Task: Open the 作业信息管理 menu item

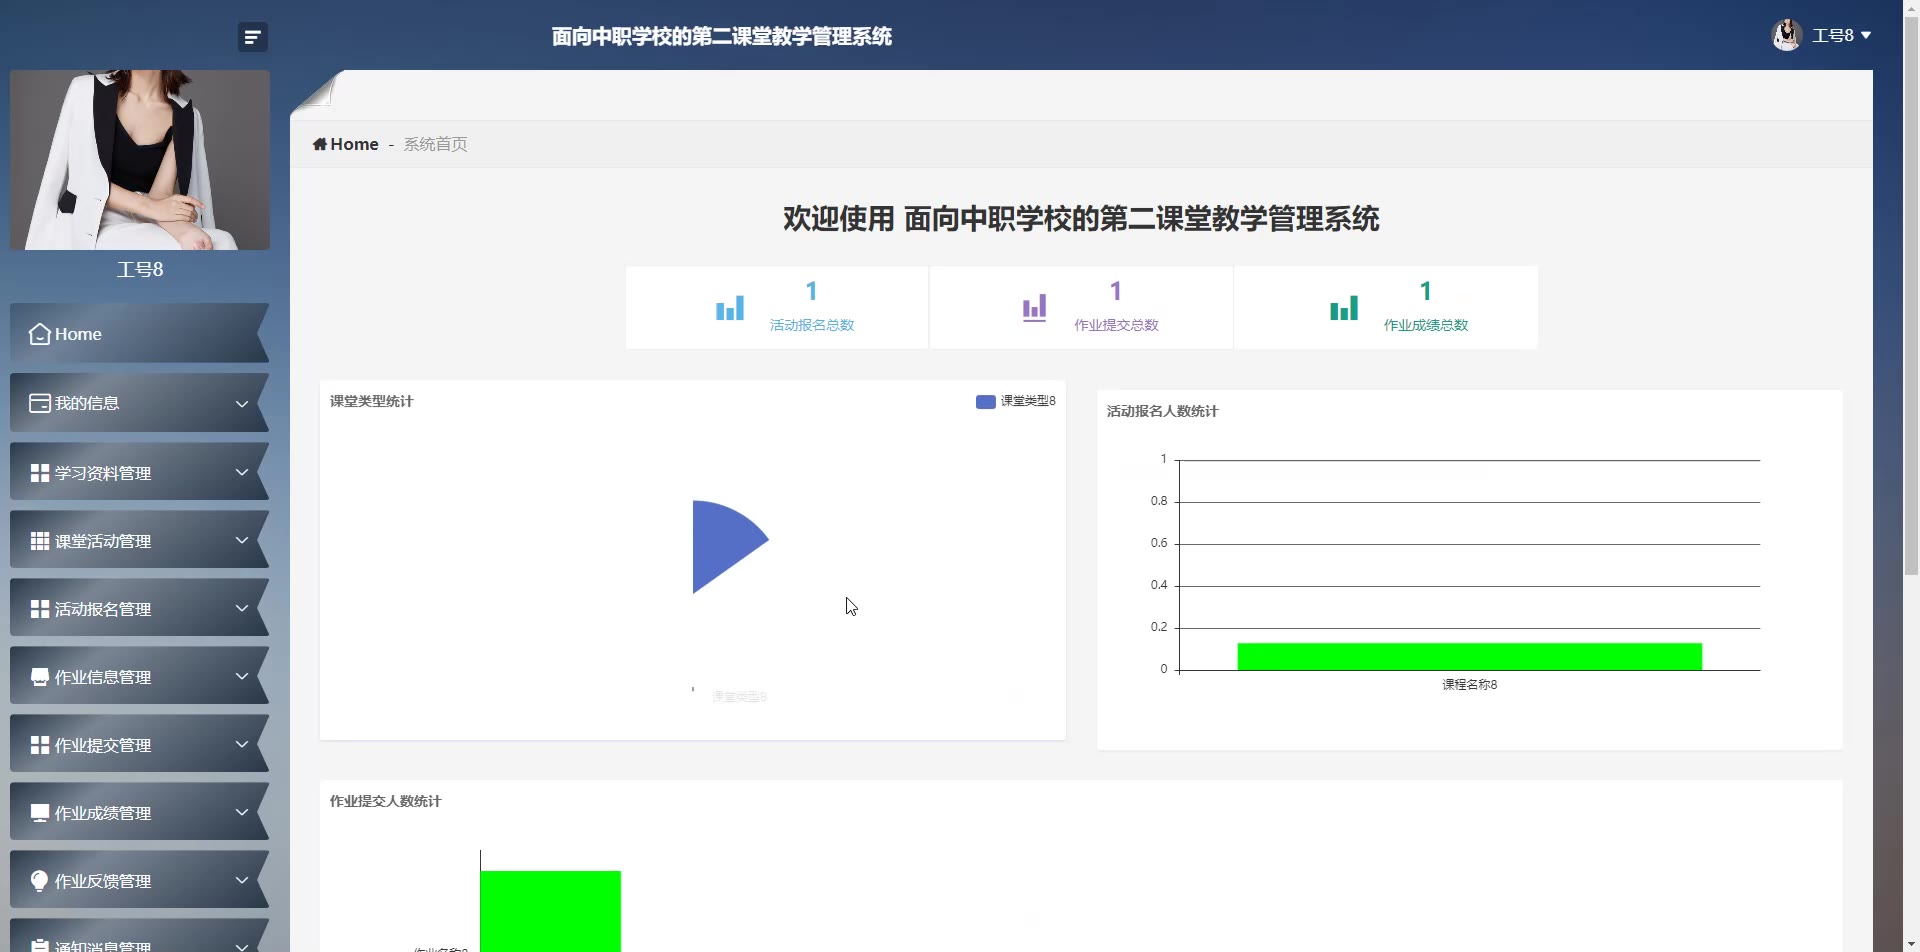Action: [103, 677]
